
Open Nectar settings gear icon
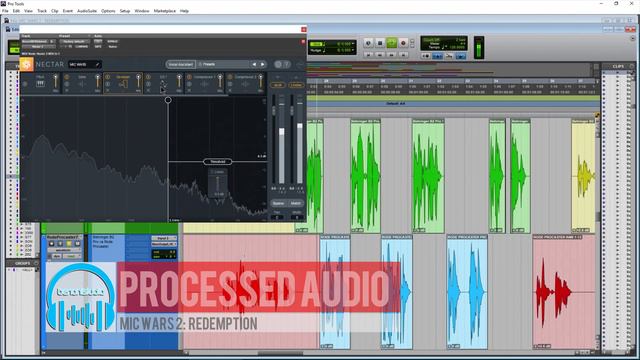pos(278,64)
